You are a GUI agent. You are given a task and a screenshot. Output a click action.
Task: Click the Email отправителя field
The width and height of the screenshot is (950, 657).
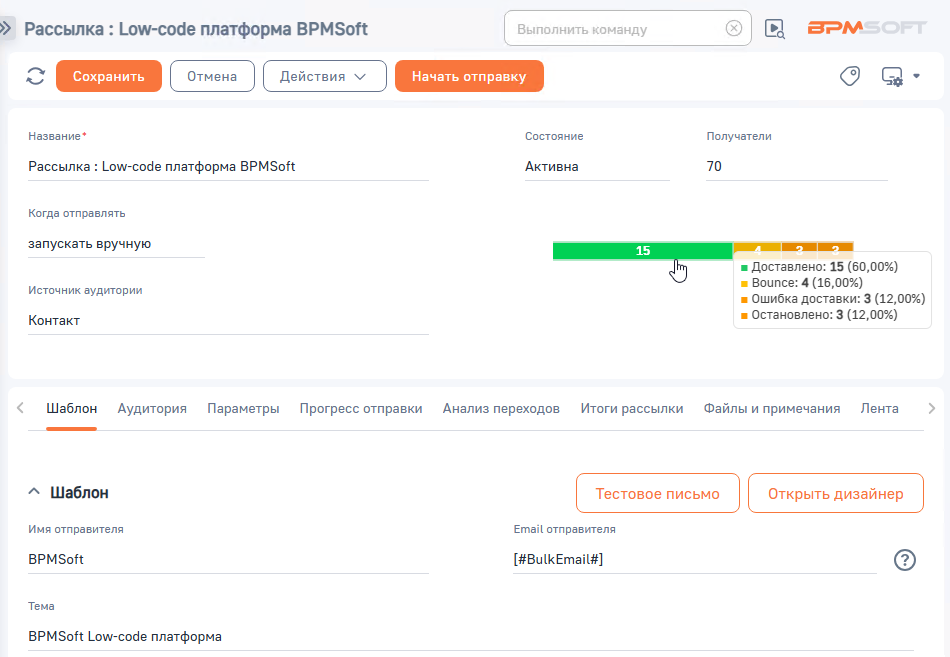[x=695, y=559]
